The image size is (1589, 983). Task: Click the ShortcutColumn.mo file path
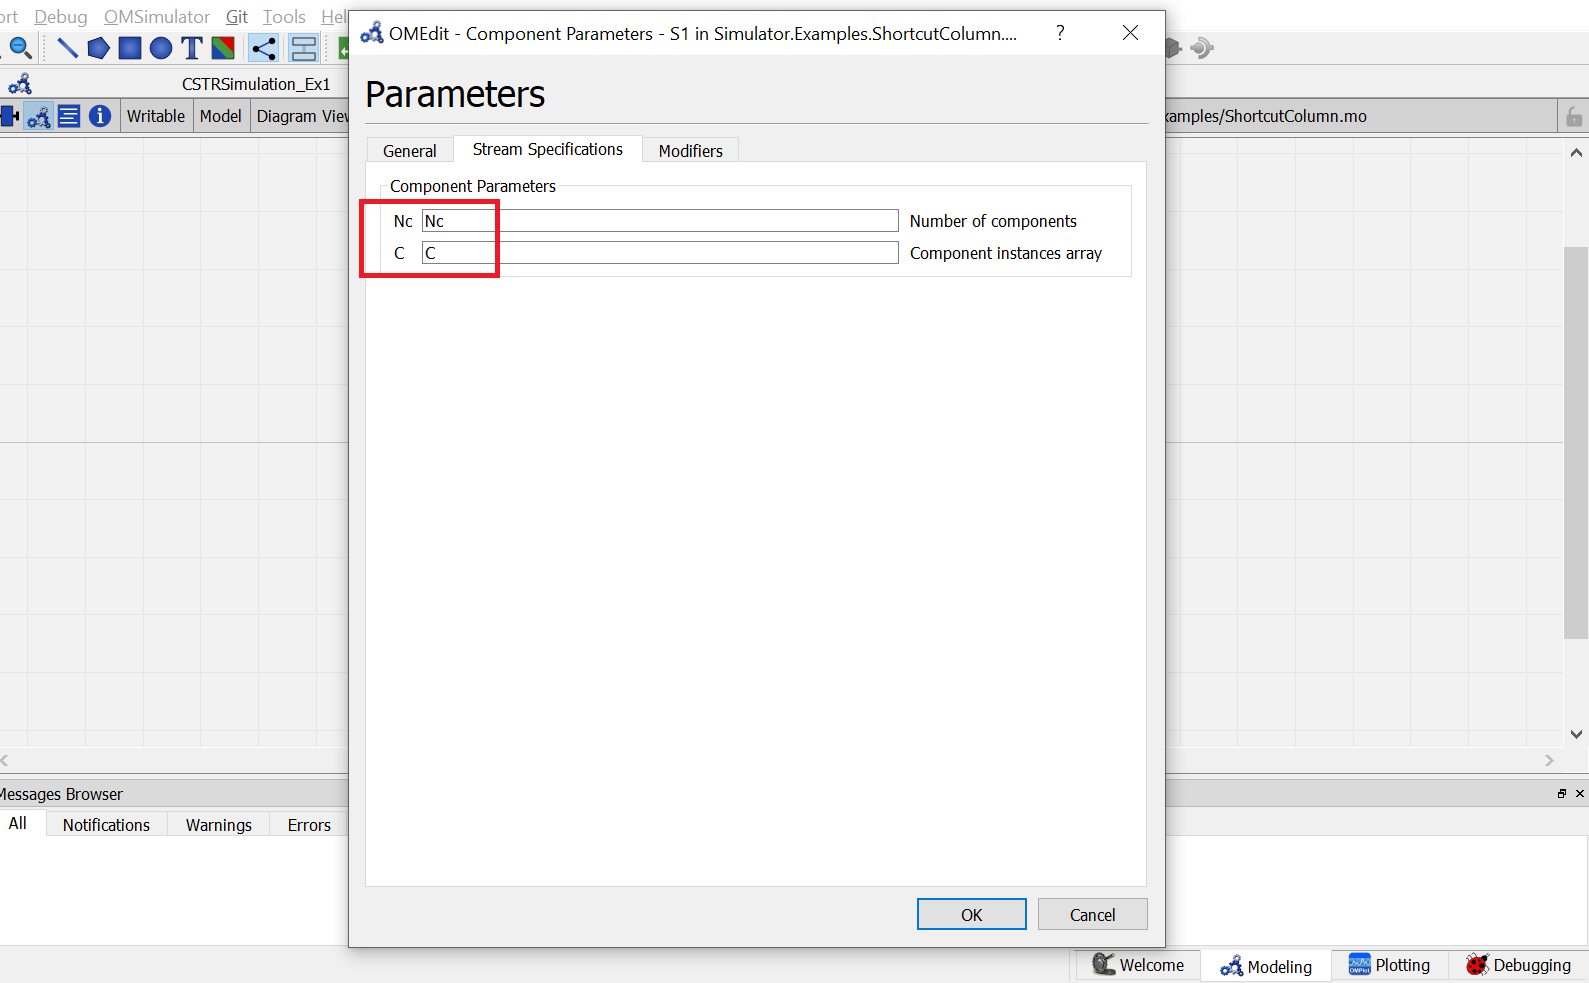1266,116
